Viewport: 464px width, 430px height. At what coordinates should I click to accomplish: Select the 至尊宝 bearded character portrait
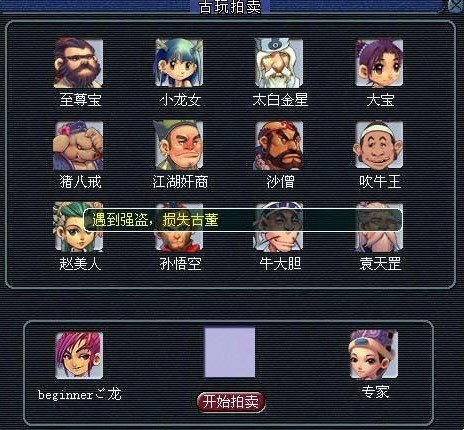(x=78, y=63)
